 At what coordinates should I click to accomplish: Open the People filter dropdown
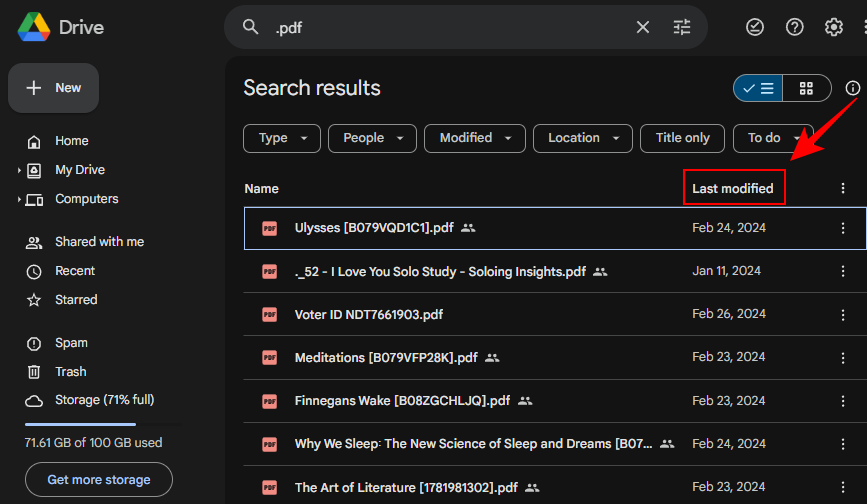pos(372,138)
